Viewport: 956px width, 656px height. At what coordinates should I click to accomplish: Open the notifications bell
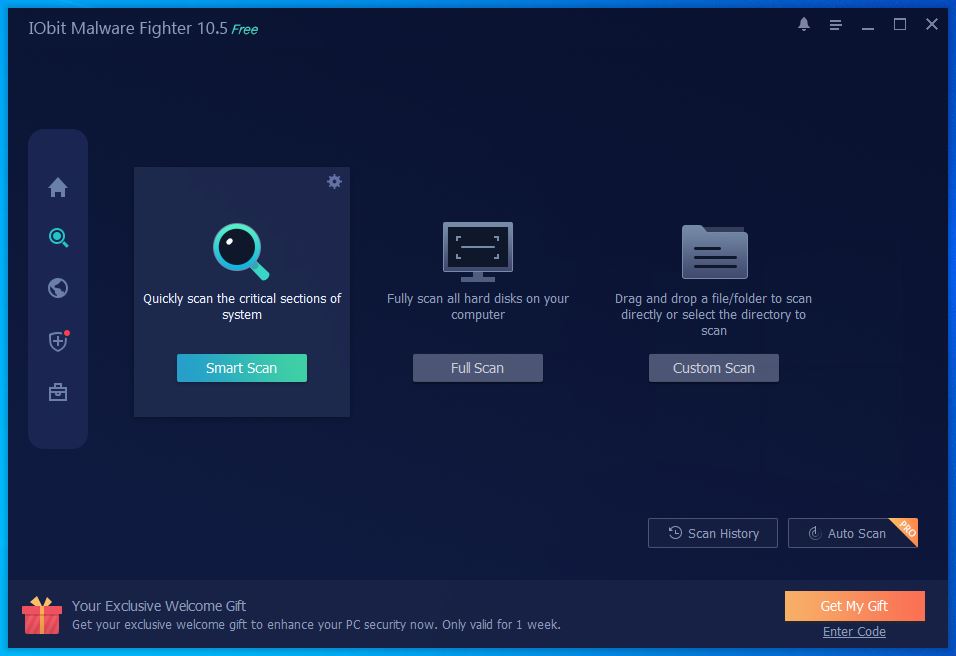pos(804,24)
